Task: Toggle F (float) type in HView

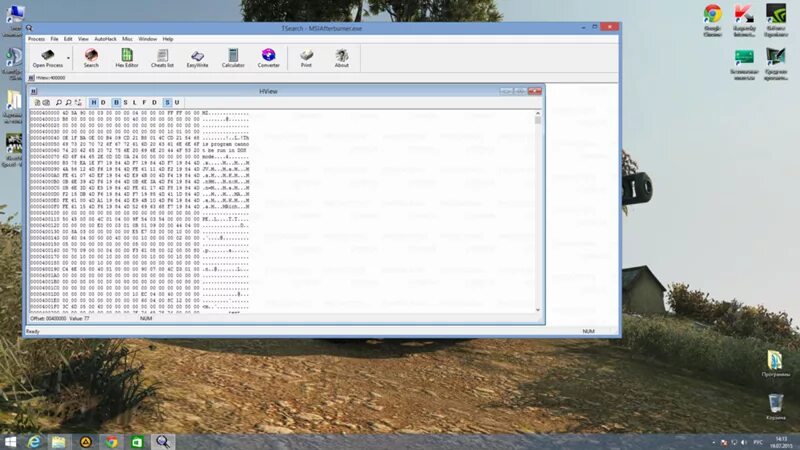Action: (144, 103)
